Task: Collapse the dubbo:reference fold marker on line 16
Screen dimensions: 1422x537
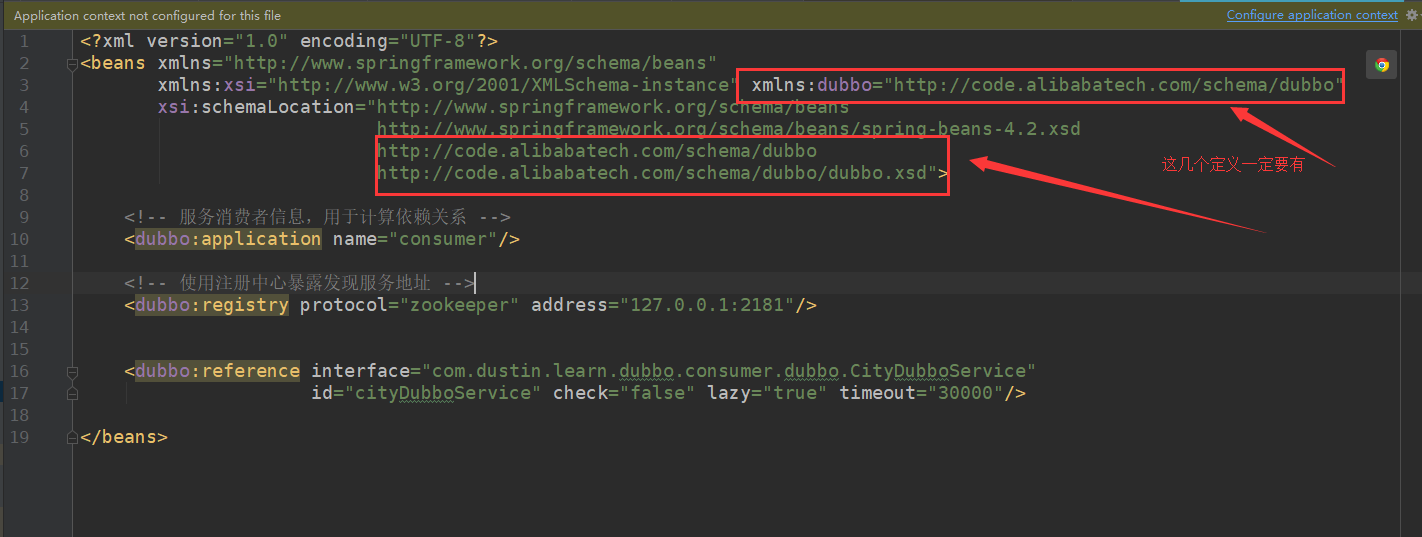Action: pyautogui.click(x=71, y=372)
